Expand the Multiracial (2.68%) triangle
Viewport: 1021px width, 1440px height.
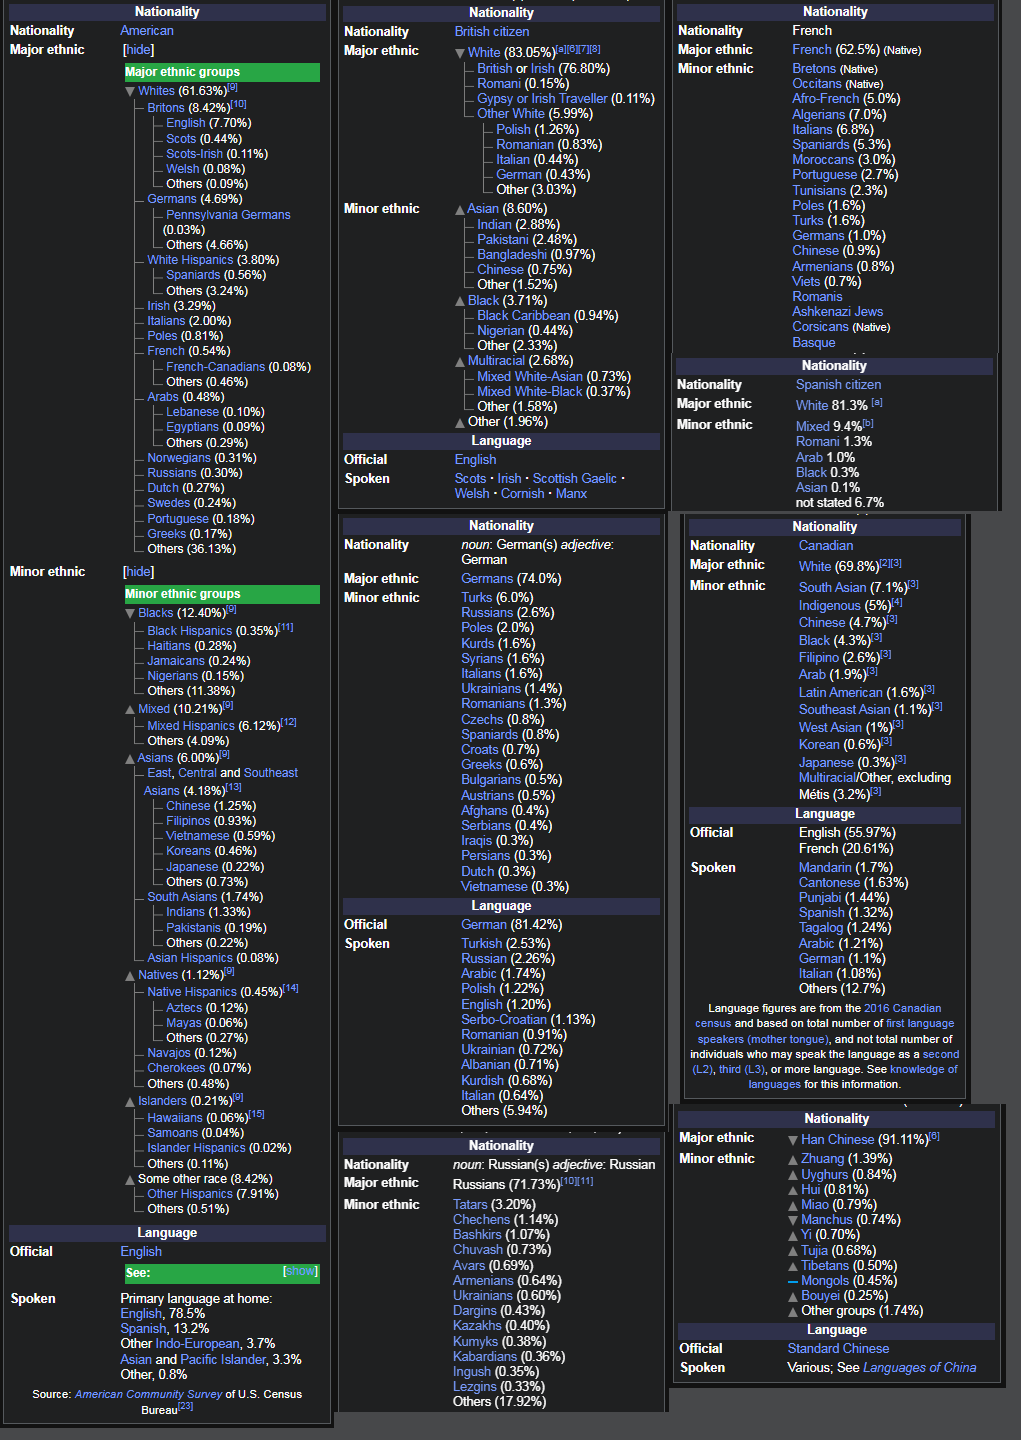pyautogui.click(x=460, y=361)
